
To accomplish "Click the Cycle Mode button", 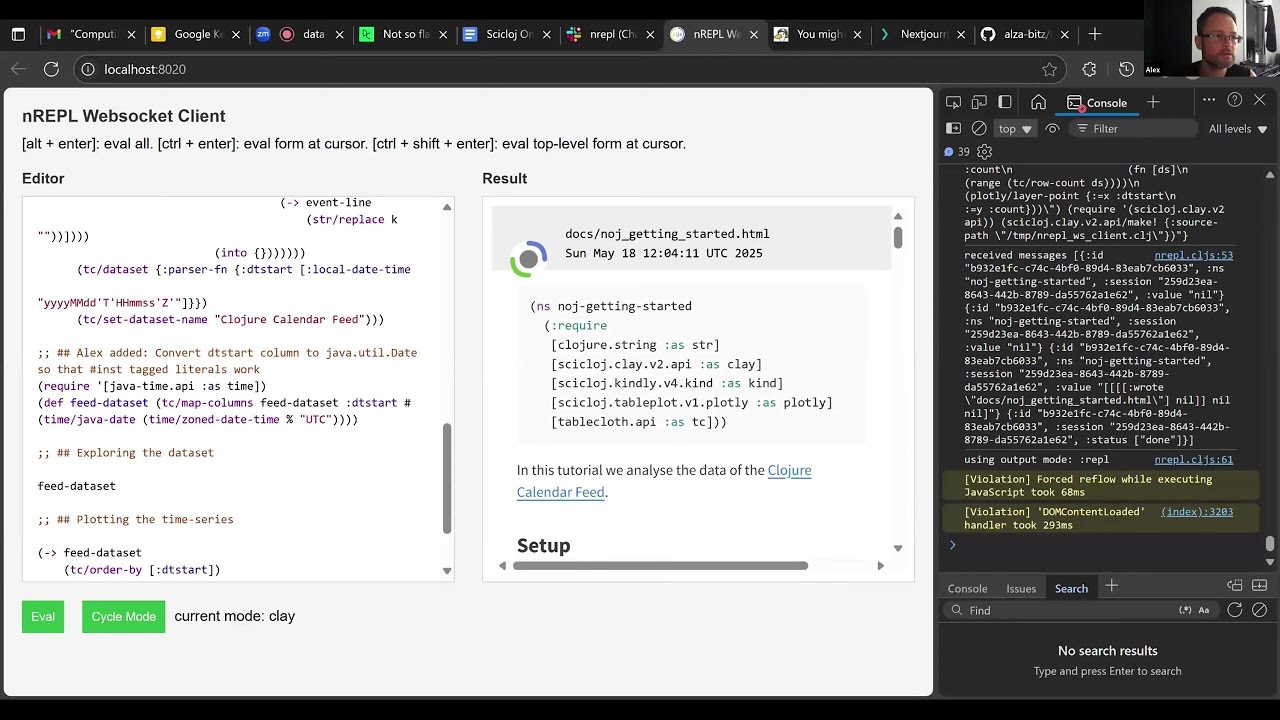I will coord(123,616).
